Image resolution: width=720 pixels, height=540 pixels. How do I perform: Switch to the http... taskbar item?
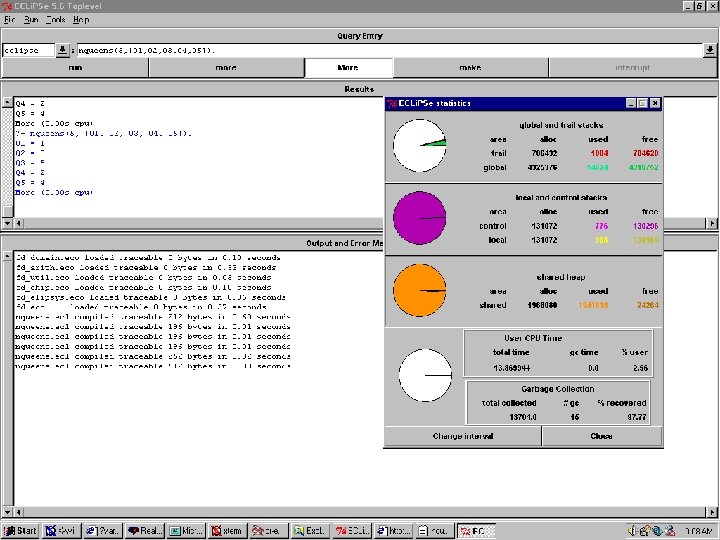click(394, 531)
